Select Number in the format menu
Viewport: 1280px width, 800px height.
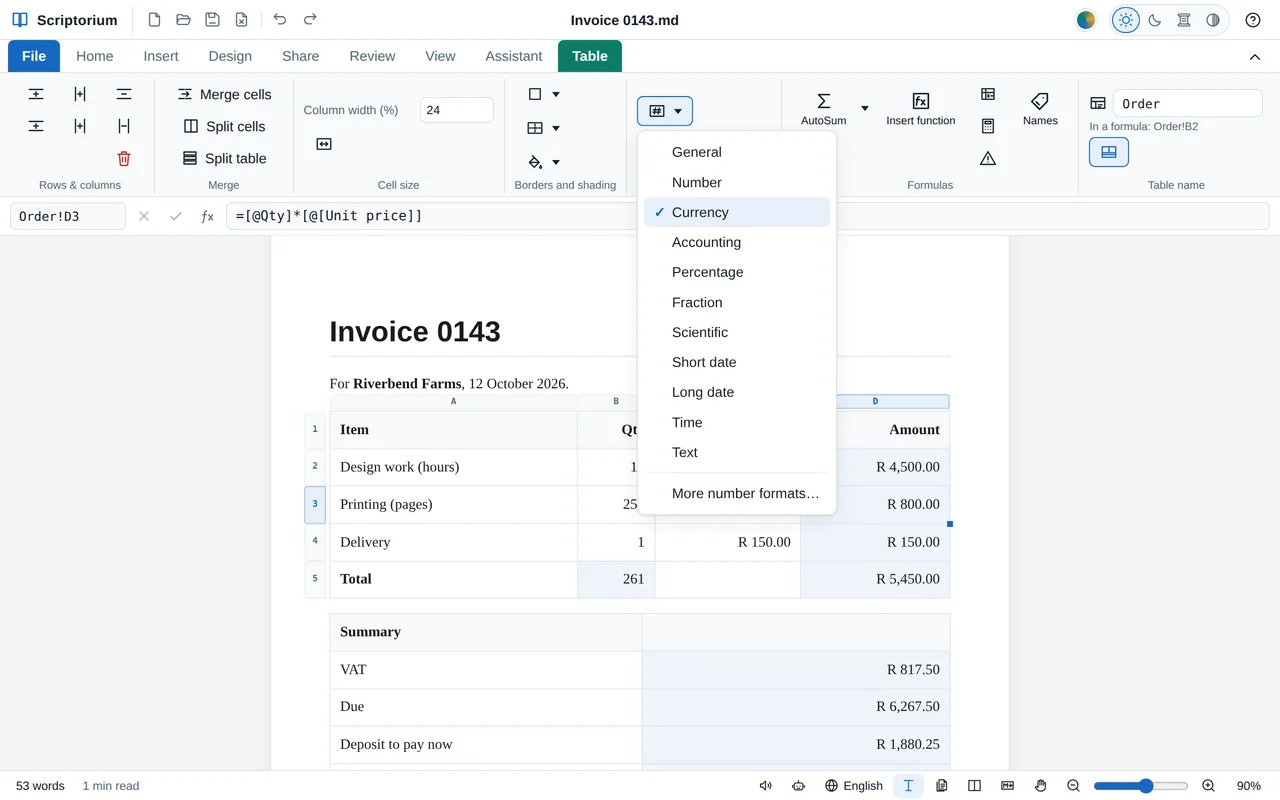[x=737, y=182]
